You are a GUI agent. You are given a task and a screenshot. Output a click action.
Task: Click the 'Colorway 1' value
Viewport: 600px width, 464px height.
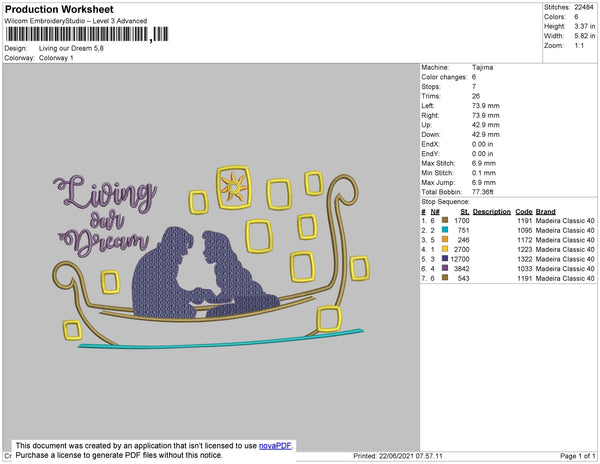[56, 58]
